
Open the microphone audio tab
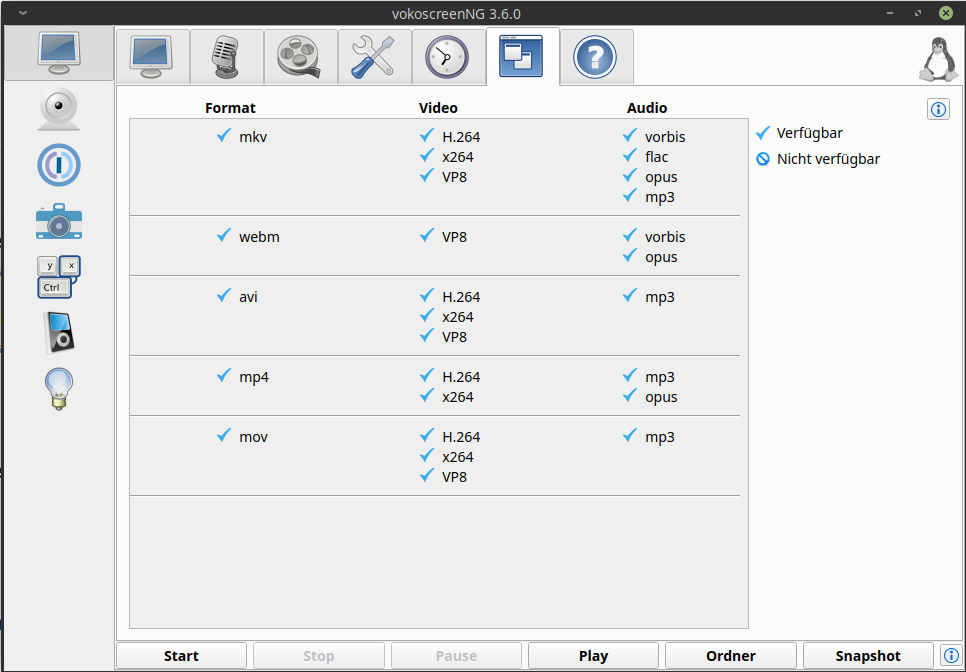[227, 57]
